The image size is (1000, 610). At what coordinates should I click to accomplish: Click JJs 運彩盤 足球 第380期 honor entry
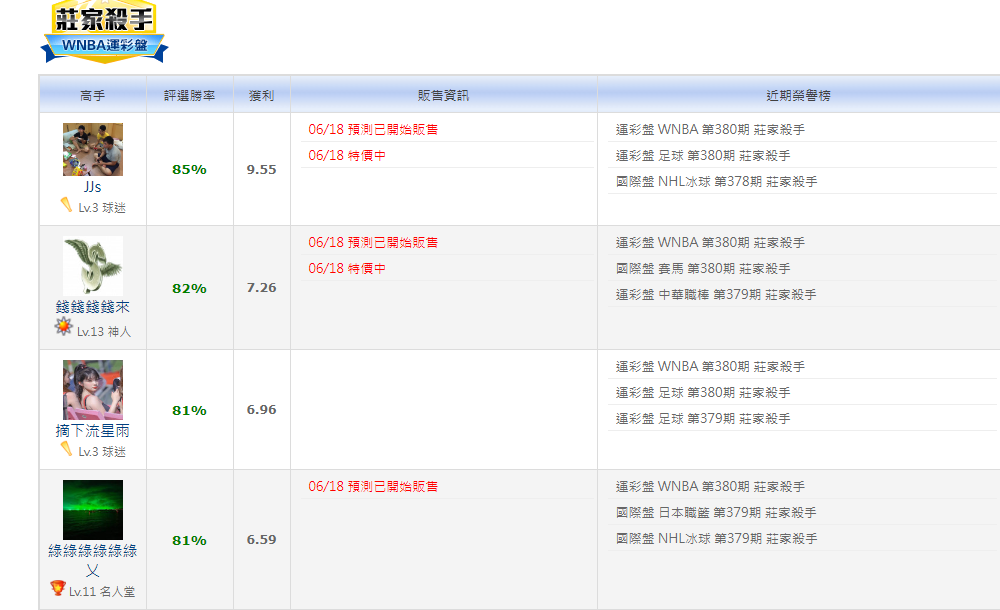pos(703,156)
